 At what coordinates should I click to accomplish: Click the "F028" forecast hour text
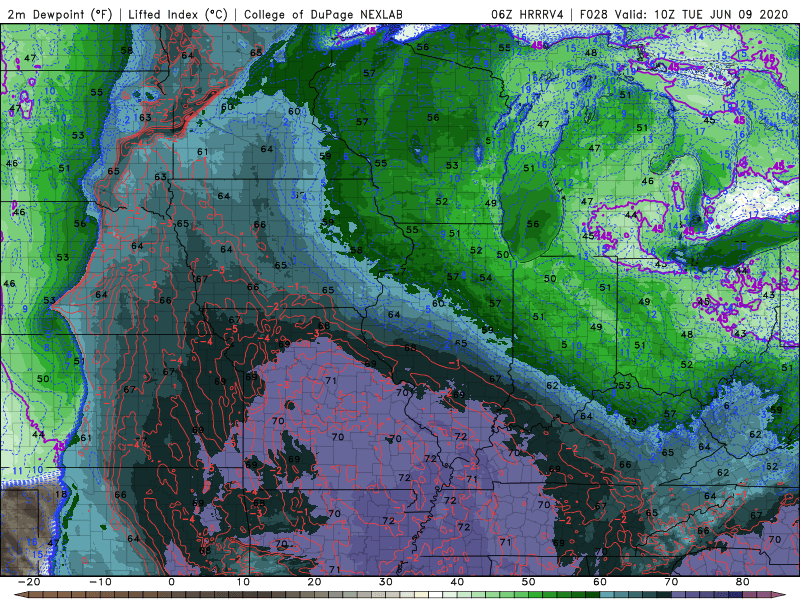(594, 14)
